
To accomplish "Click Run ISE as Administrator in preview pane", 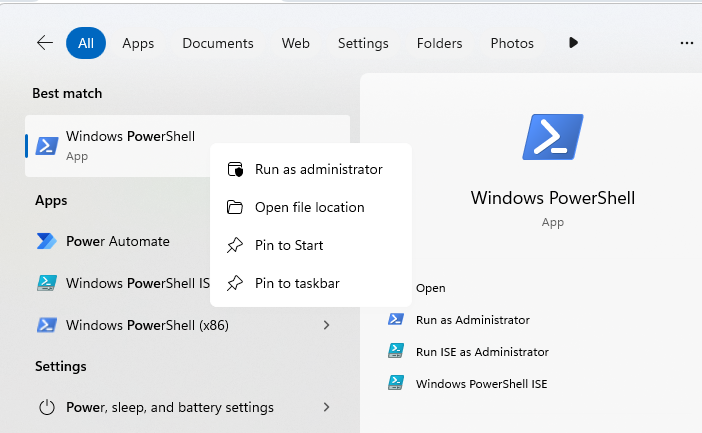I will [x=482, y=352].
